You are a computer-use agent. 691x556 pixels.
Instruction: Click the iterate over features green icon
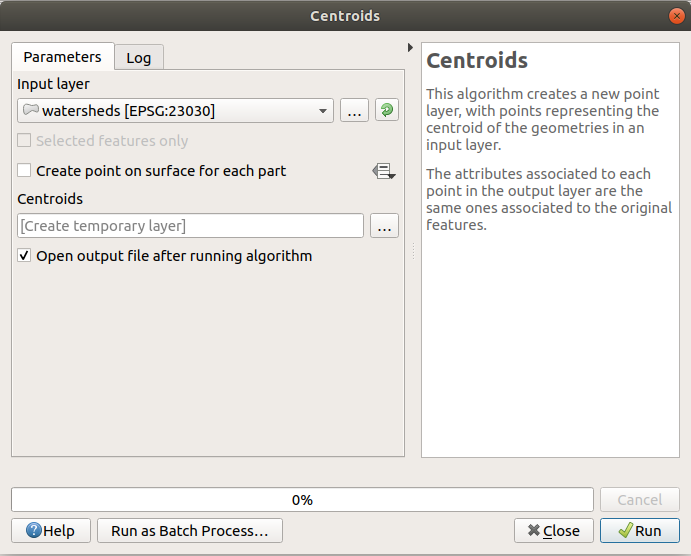pyautogui.click(x=387, y=111)
